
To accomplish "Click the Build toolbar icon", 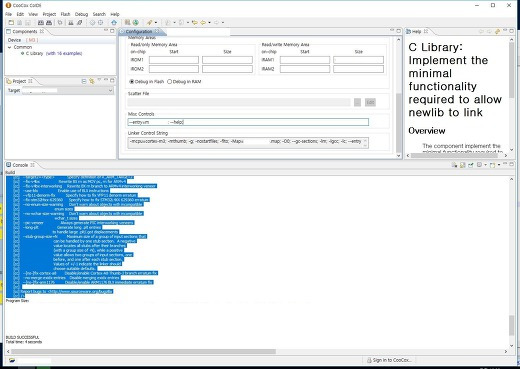I will [41, 23].
